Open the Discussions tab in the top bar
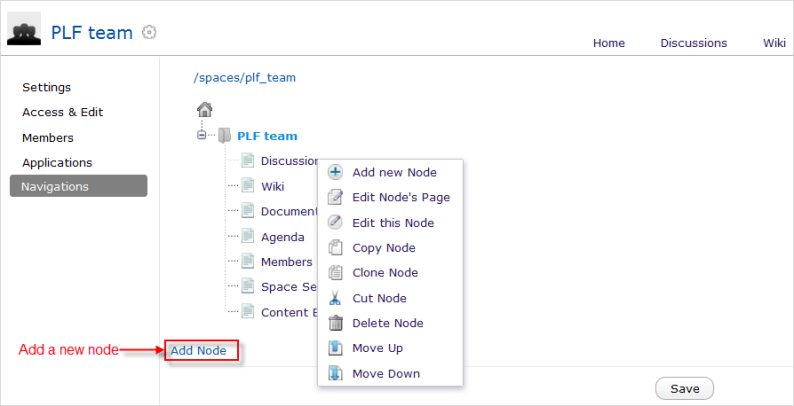Viewport: 794px width, 406px height. click(693, 43)
